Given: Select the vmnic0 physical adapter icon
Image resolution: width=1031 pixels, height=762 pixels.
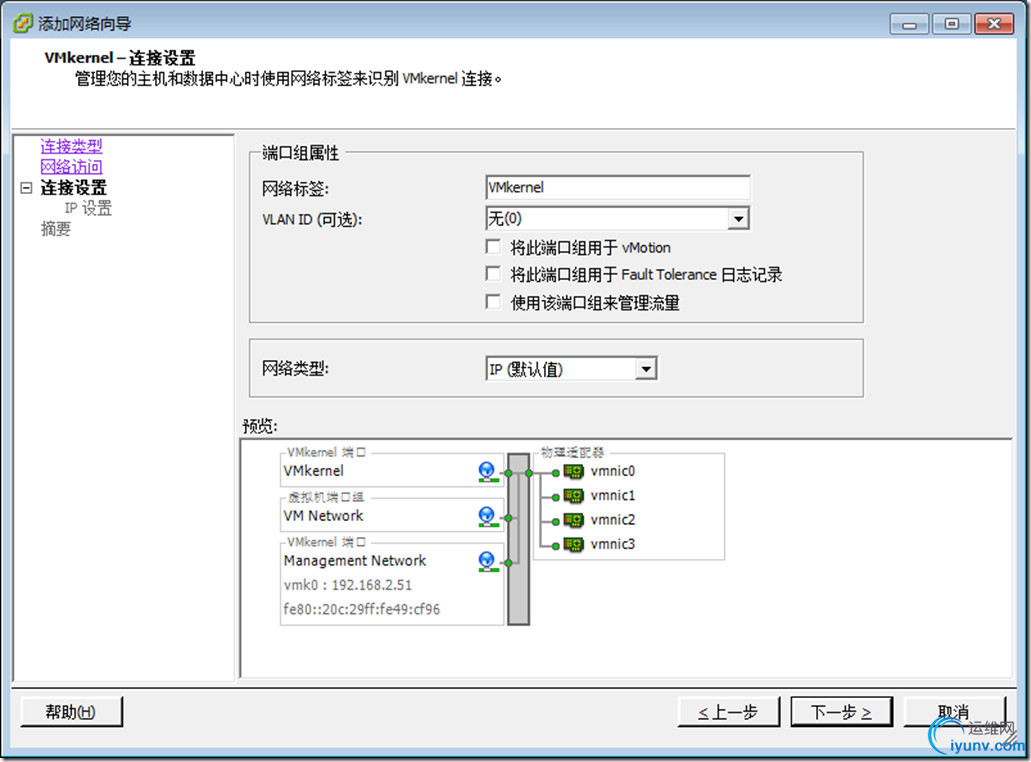Looking at the screenshot, I should [573, 470].
